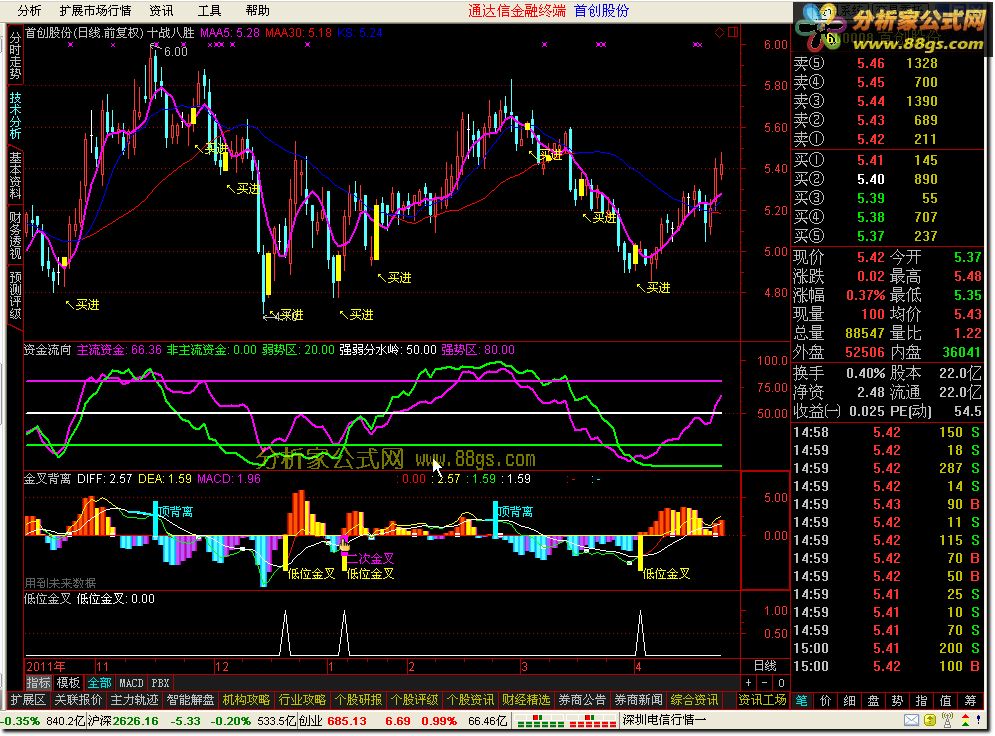Screen dimensions: 995x736
Task: Select the 势 tab in quote panel
Action: 897,700
